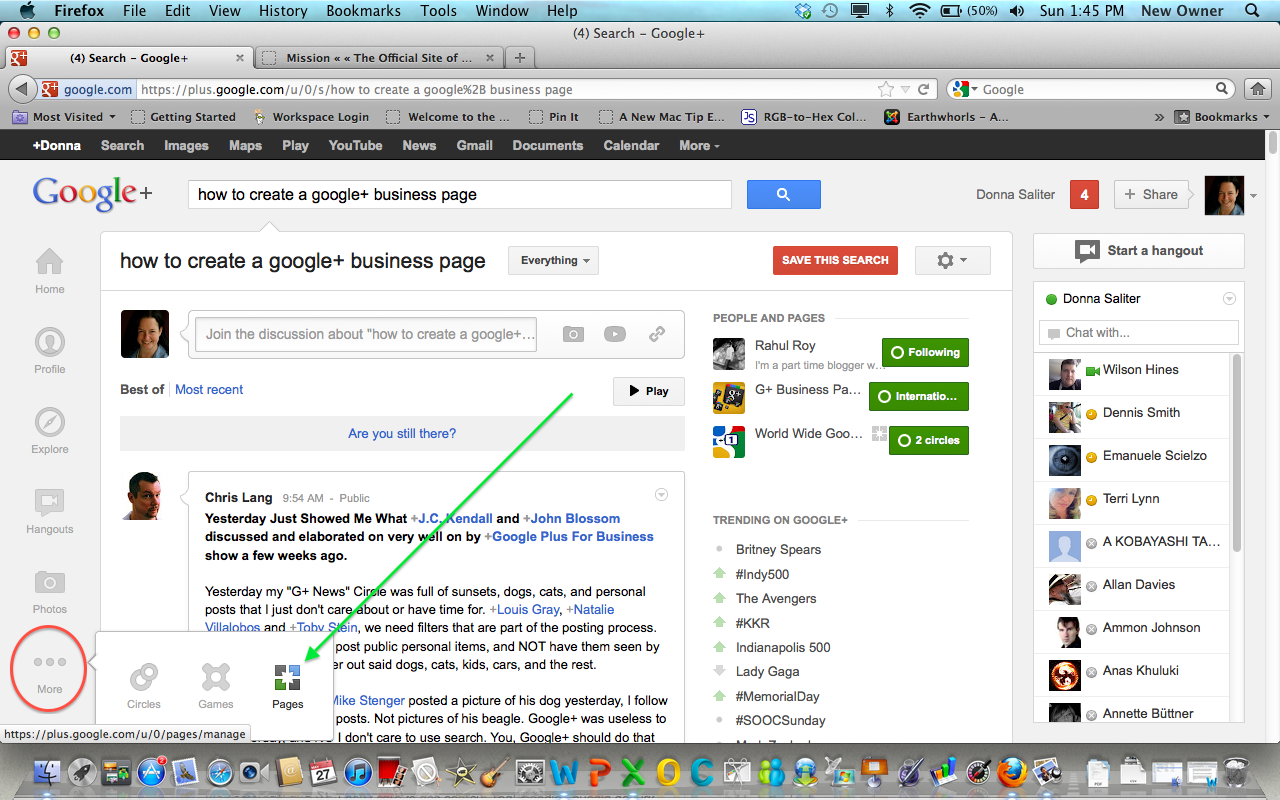1280x800 pixels.
Task: Open Home in Google+ sidebar
Action: point(50,271)
